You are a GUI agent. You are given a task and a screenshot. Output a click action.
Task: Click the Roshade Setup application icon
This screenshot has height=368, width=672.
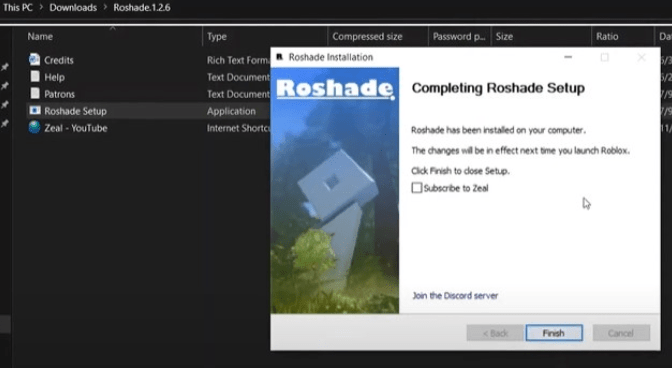point(35,111)
